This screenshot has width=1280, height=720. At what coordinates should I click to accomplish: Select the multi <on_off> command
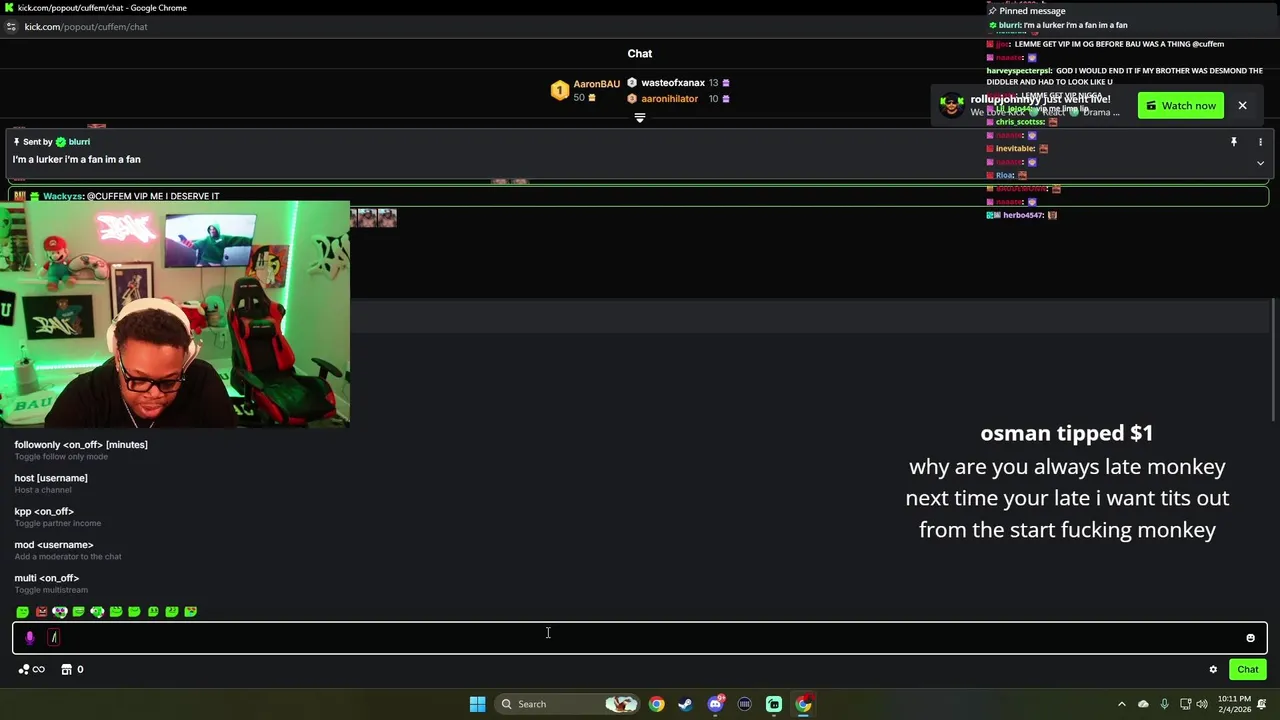(51, 583)
